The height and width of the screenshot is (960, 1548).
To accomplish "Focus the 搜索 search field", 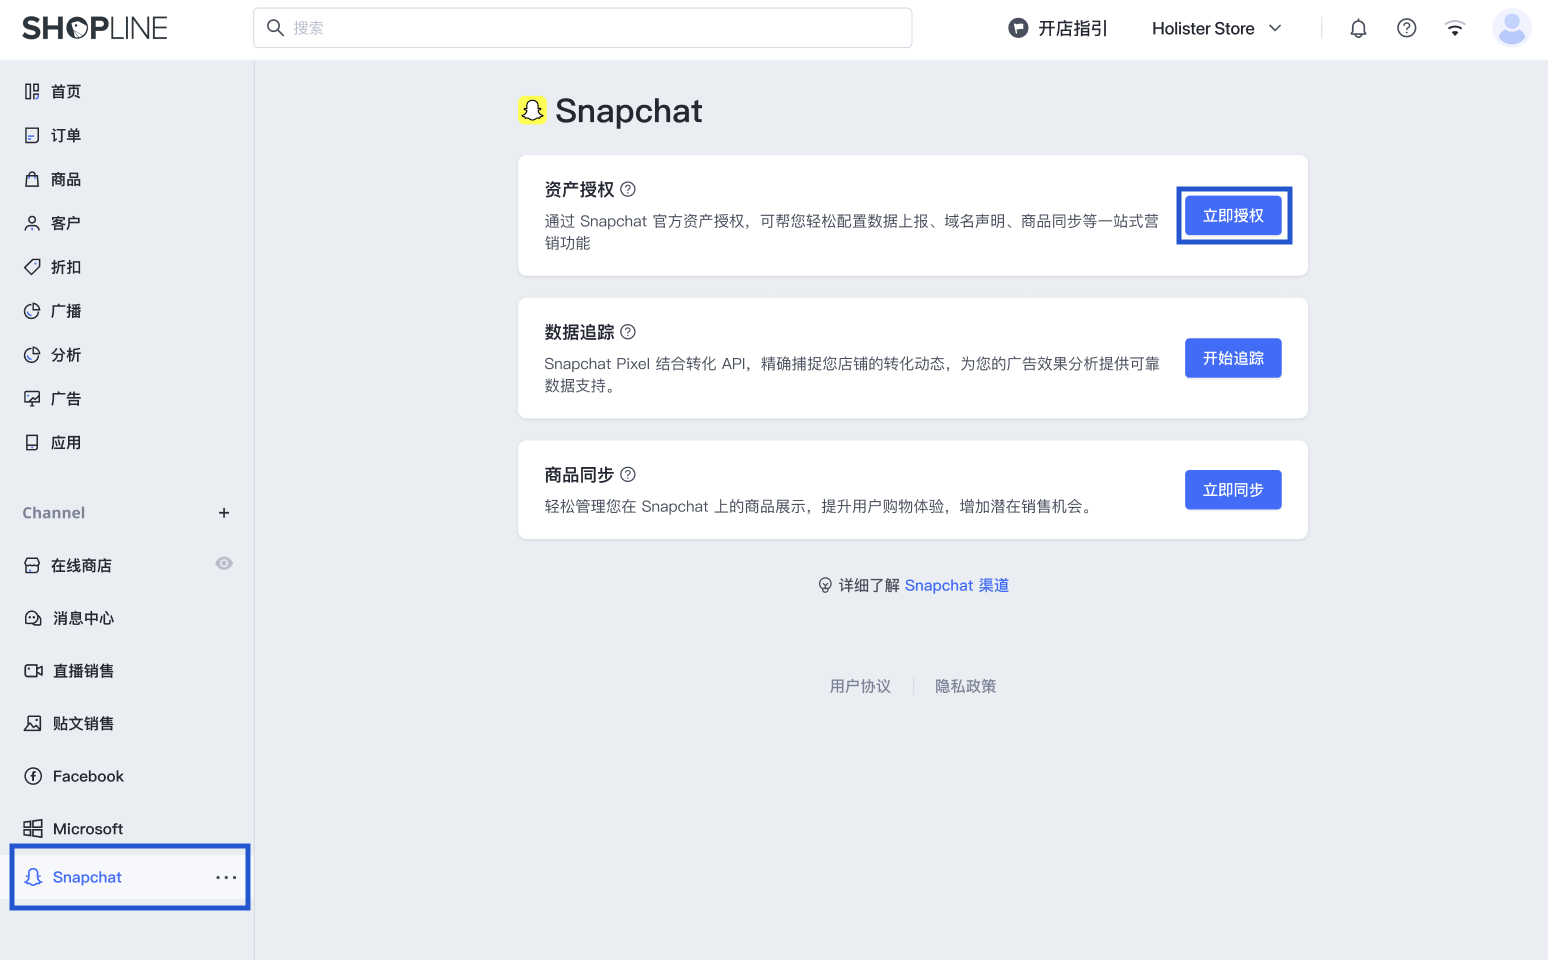I will point(583,28).
